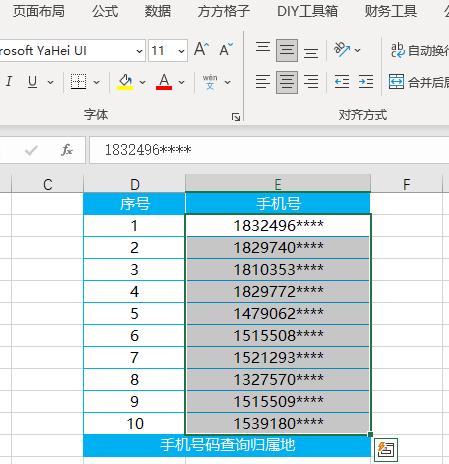The width and height of the screenshot is (449, 464).
Task: Increase indent
Action: tap(366, 82)
